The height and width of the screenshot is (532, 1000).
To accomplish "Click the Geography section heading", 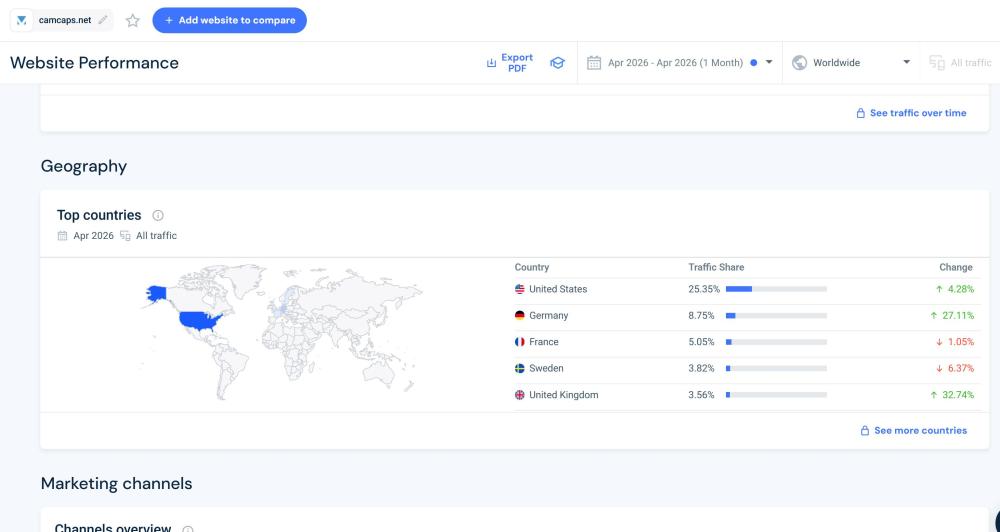I will click(x=84, y=166).
